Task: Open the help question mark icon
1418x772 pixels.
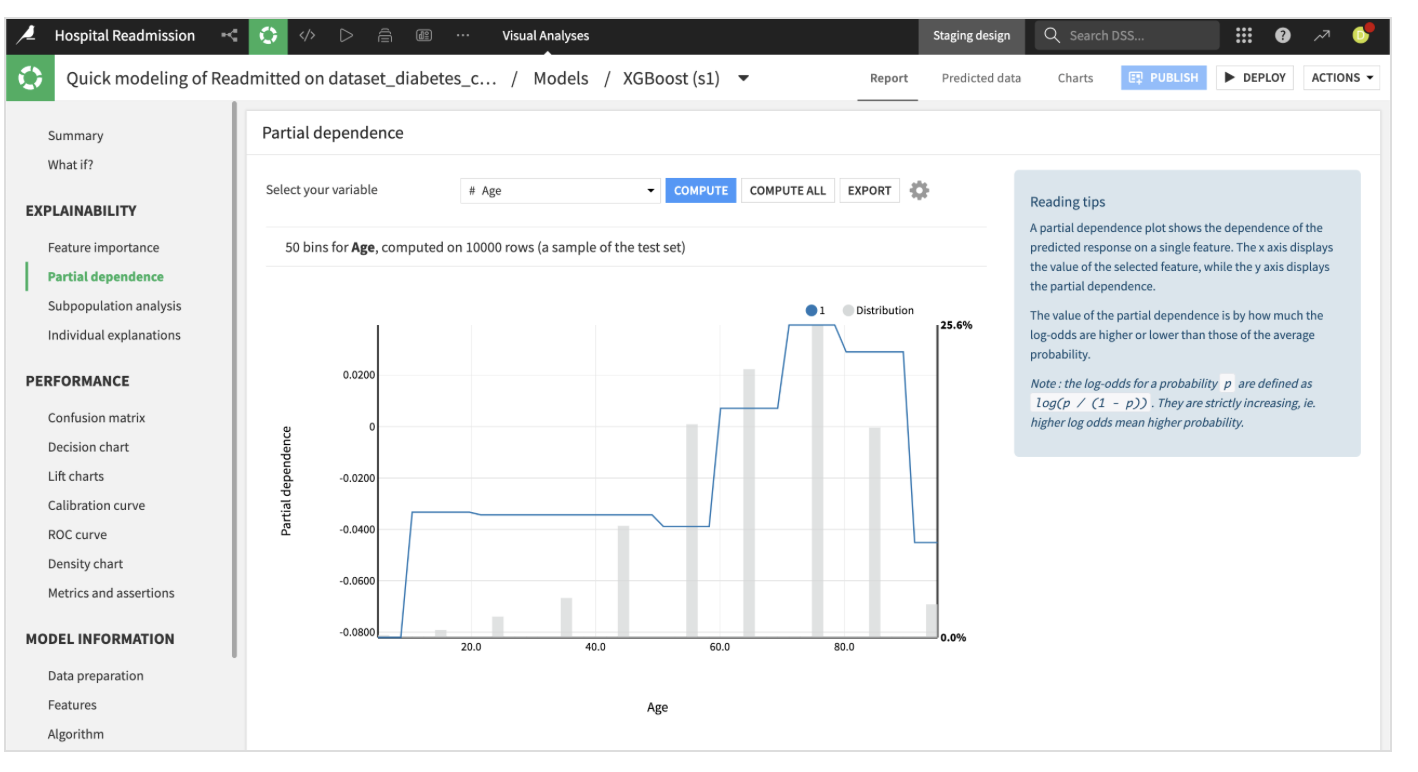Action: (x=1283, y=35)
